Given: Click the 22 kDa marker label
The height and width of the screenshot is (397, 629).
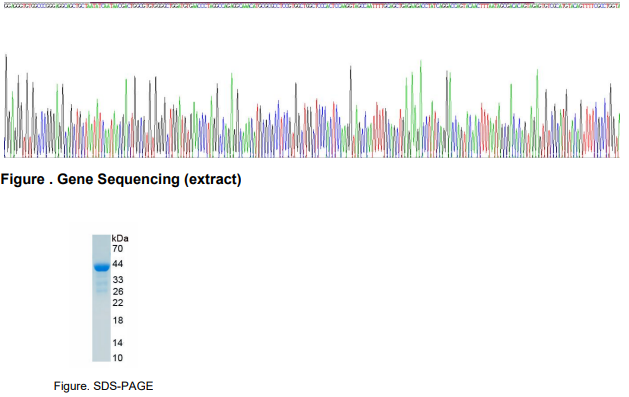Looking at the screenshot, I should pyautogui.click(x=118, y=303).
